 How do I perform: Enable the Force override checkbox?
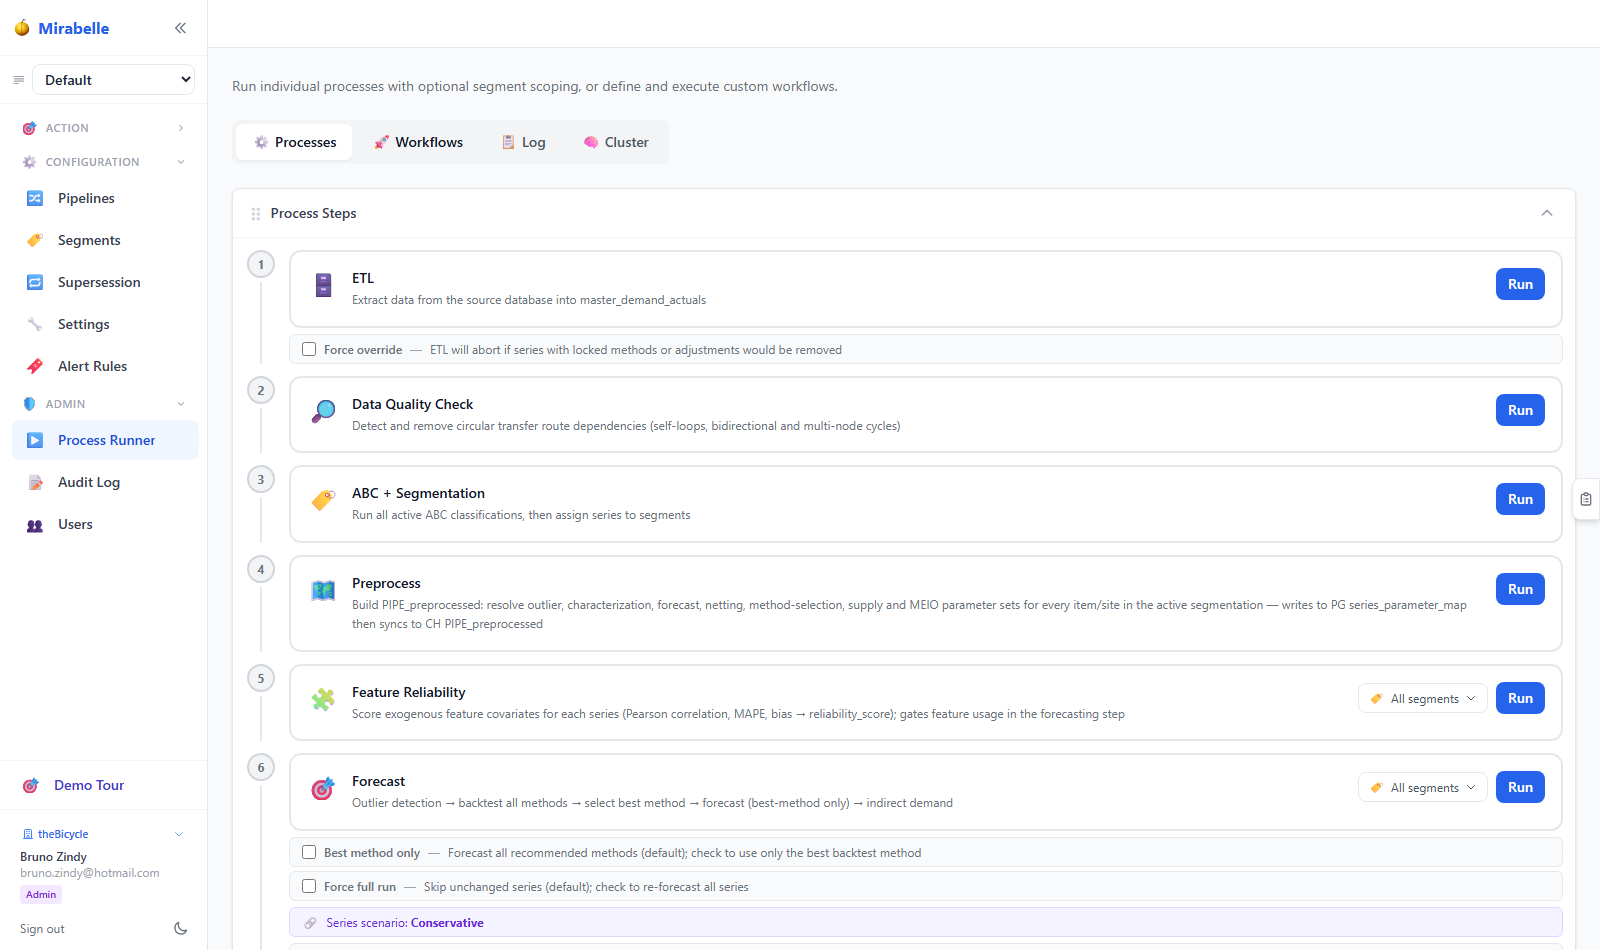point(309,349)
